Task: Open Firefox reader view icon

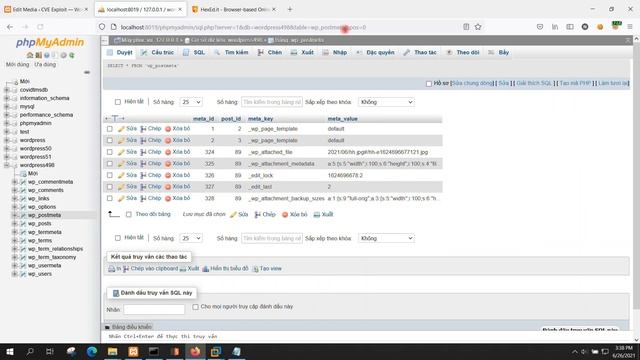Action: pyautogui.click(x=466, y=27)
